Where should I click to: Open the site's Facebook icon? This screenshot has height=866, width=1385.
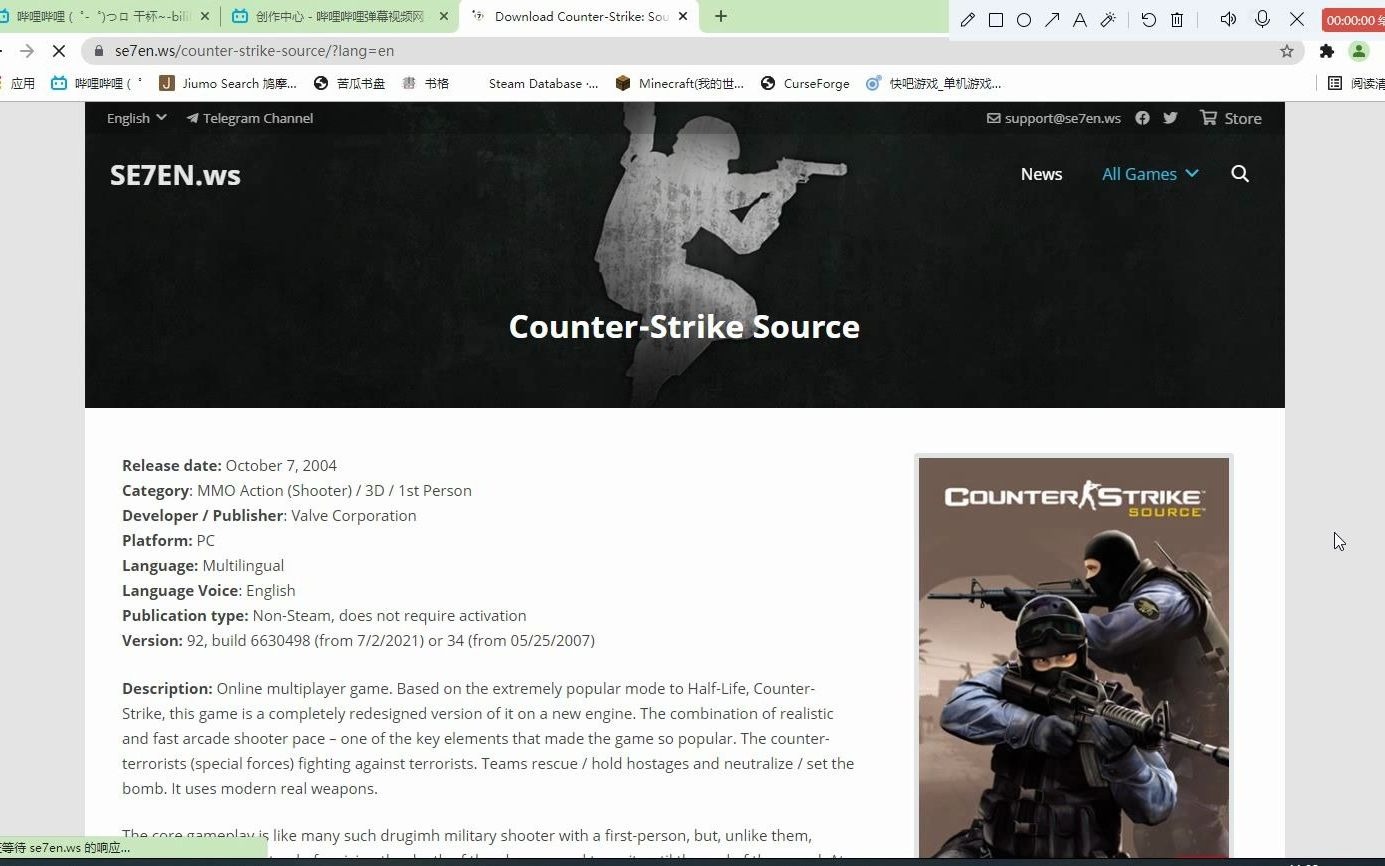pos(1142,118)
